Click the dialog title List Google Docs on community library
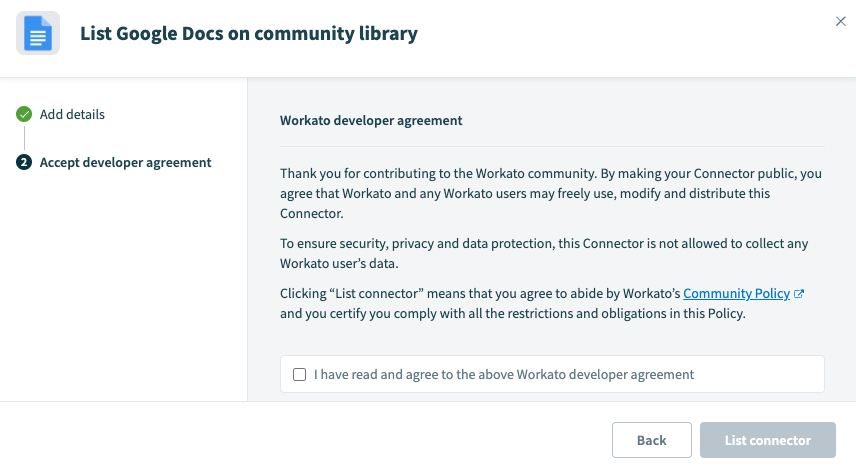The width and height of the screenshot is (856, 469). pos(249,33)
